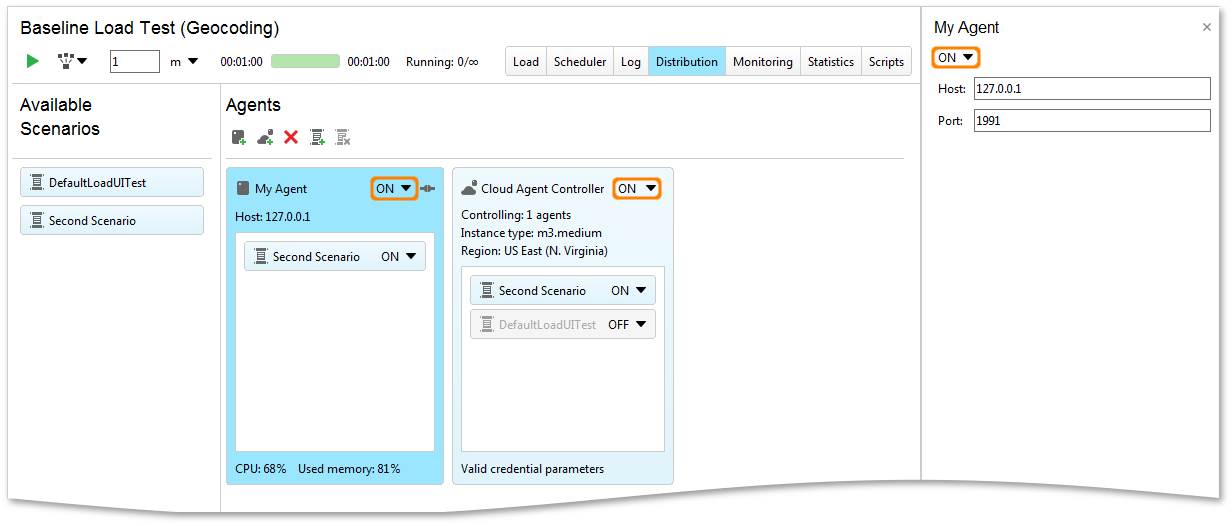The image size is (1232, 526).
Task: Click the Host field showing 127.0.0.1
Action: pos(1092,88)
